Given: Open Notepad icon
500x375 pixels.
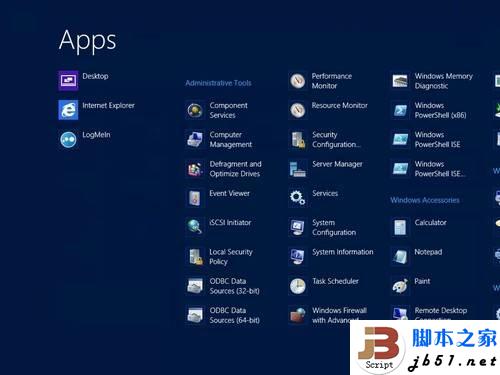Looking at the screenshot, I should tap(400, 257).
